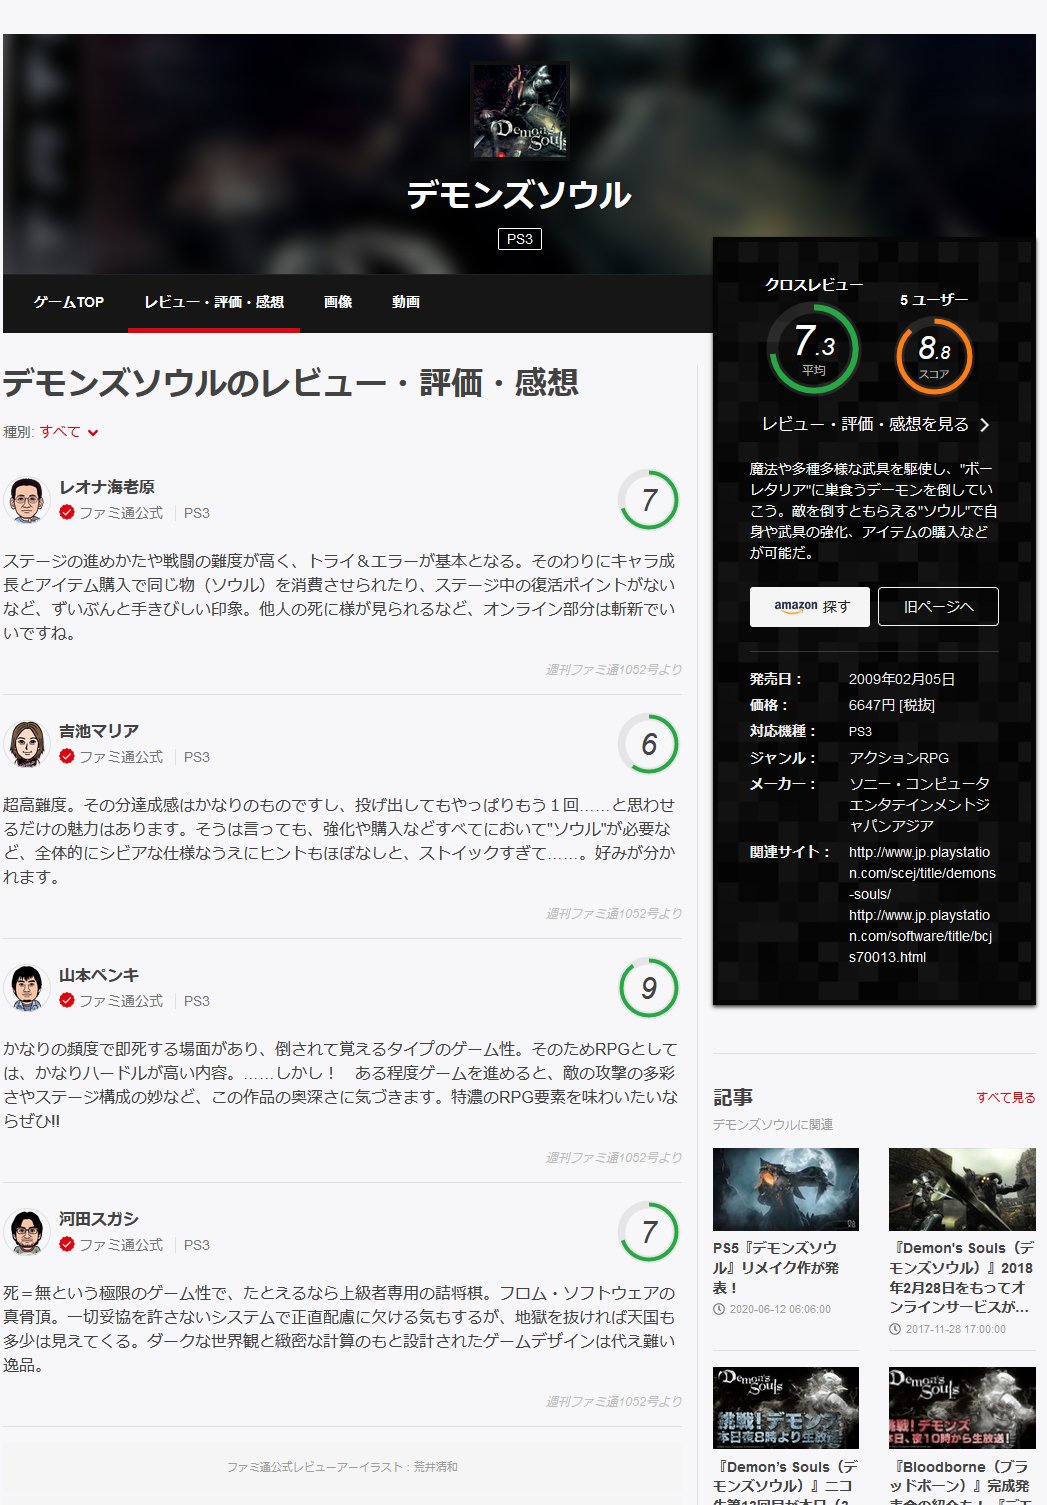This screenshot has height=1505, width=1047.
Task: Open the Bloodborne 完成発表 article thumbnail
Action: point(962,1407)
